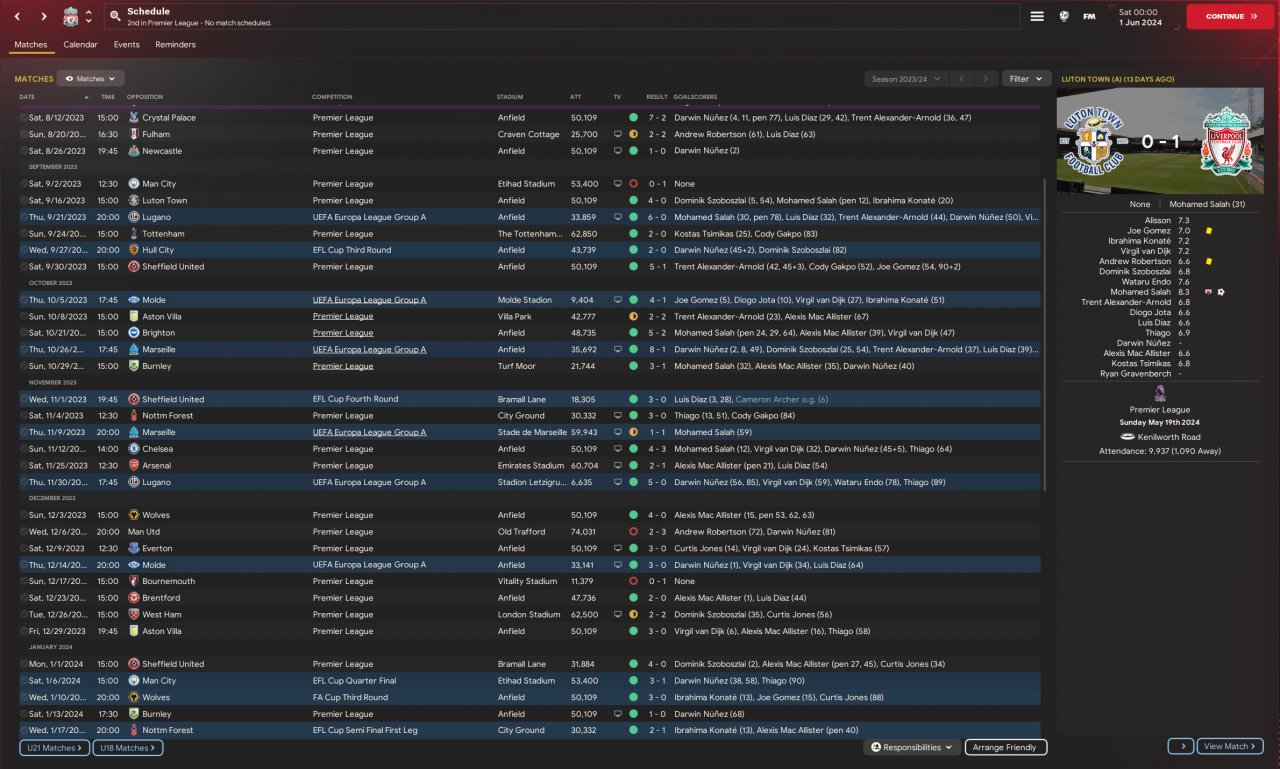The image size is (1280, 769).
Task: Open the hamburger menu in top bar
Action: tap(1037, 16)
